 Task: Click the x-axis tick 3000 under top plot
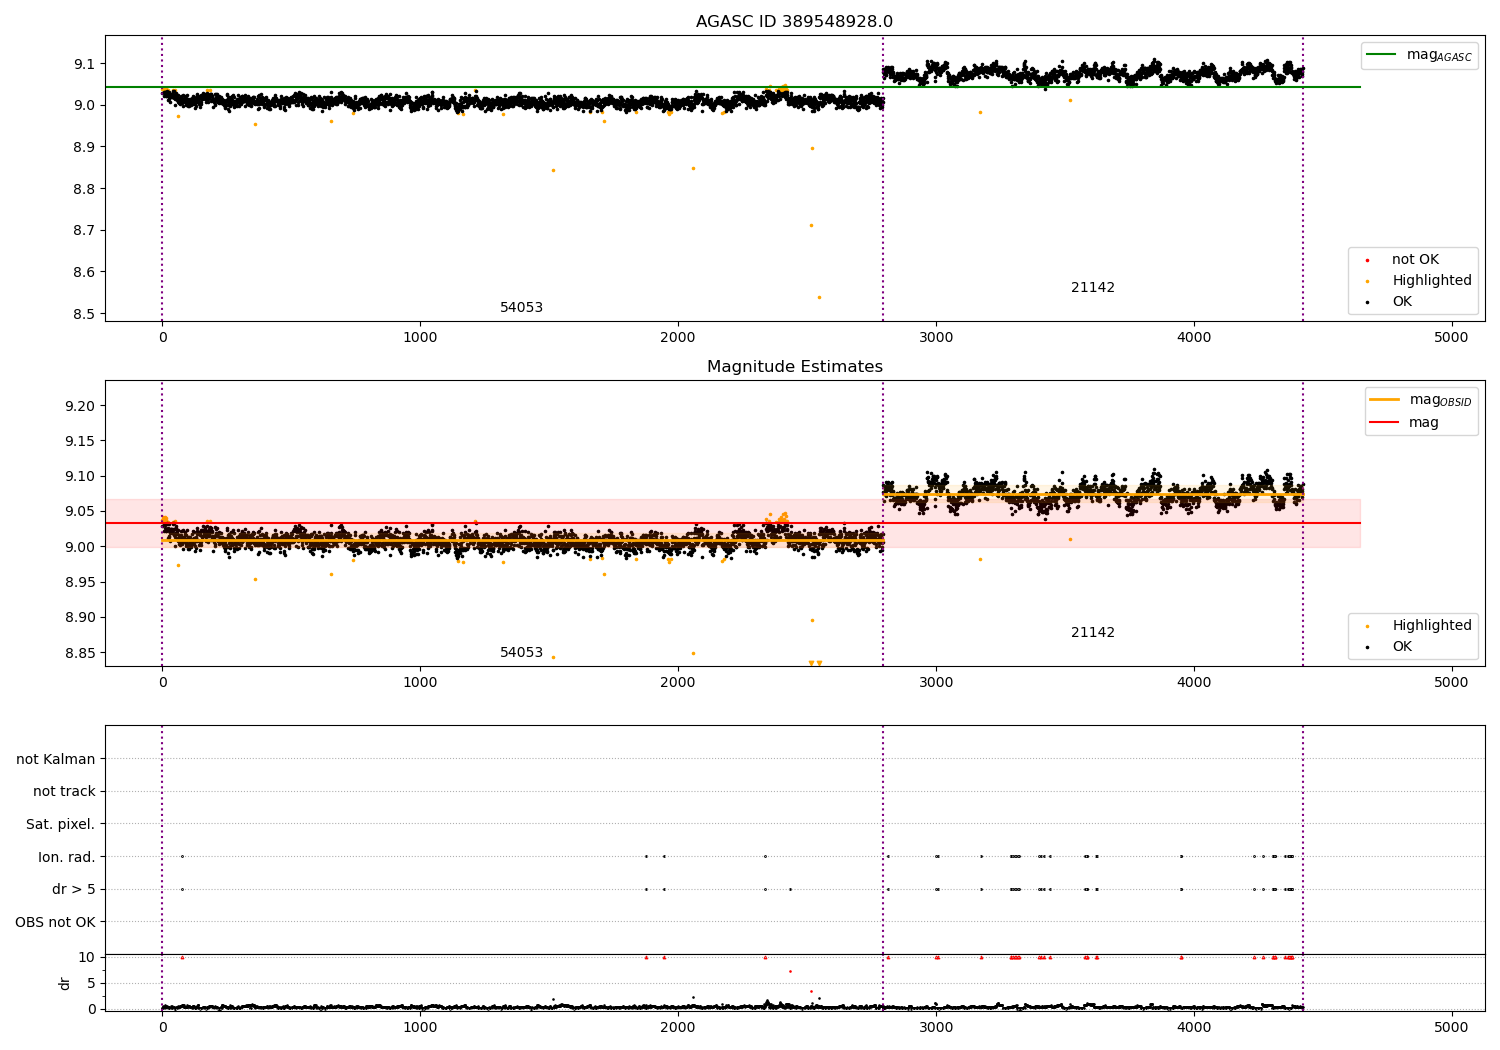tap(936, 338)
